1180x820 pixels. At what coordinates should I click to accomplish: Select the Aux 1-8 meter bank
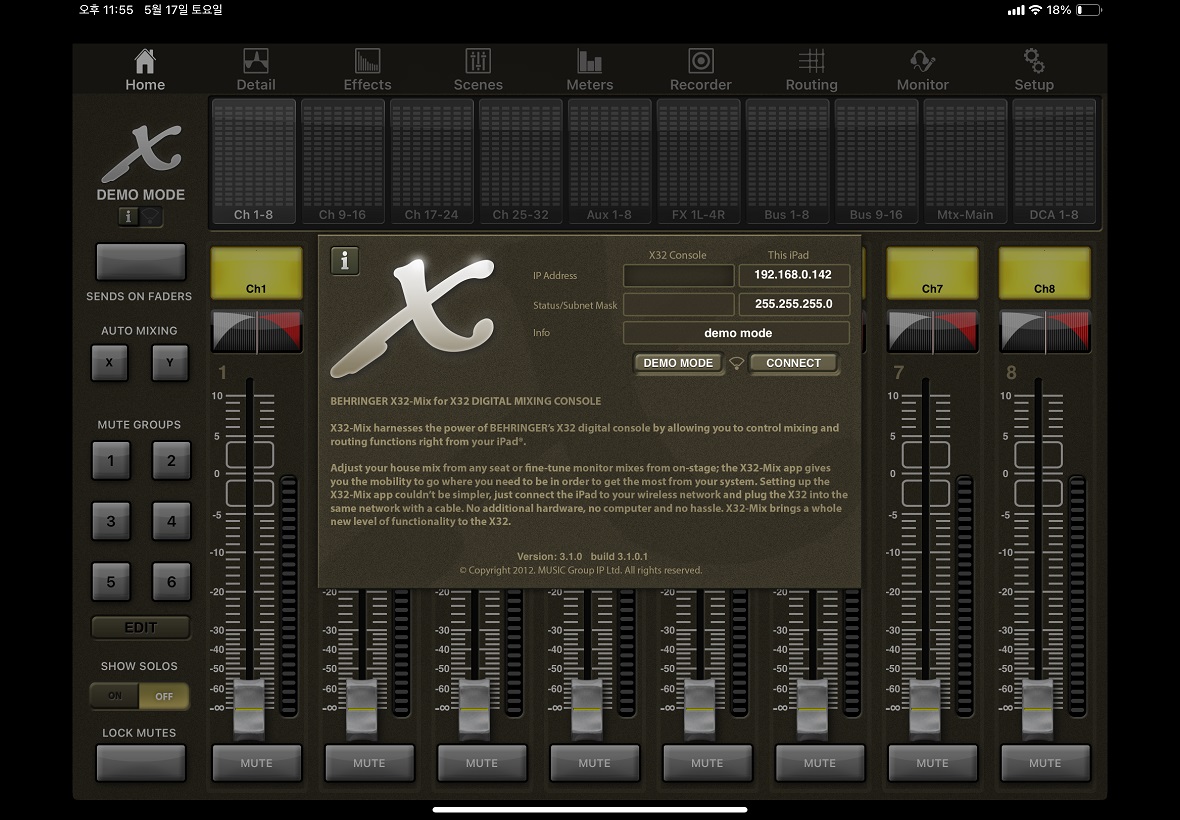coord(609,162)
